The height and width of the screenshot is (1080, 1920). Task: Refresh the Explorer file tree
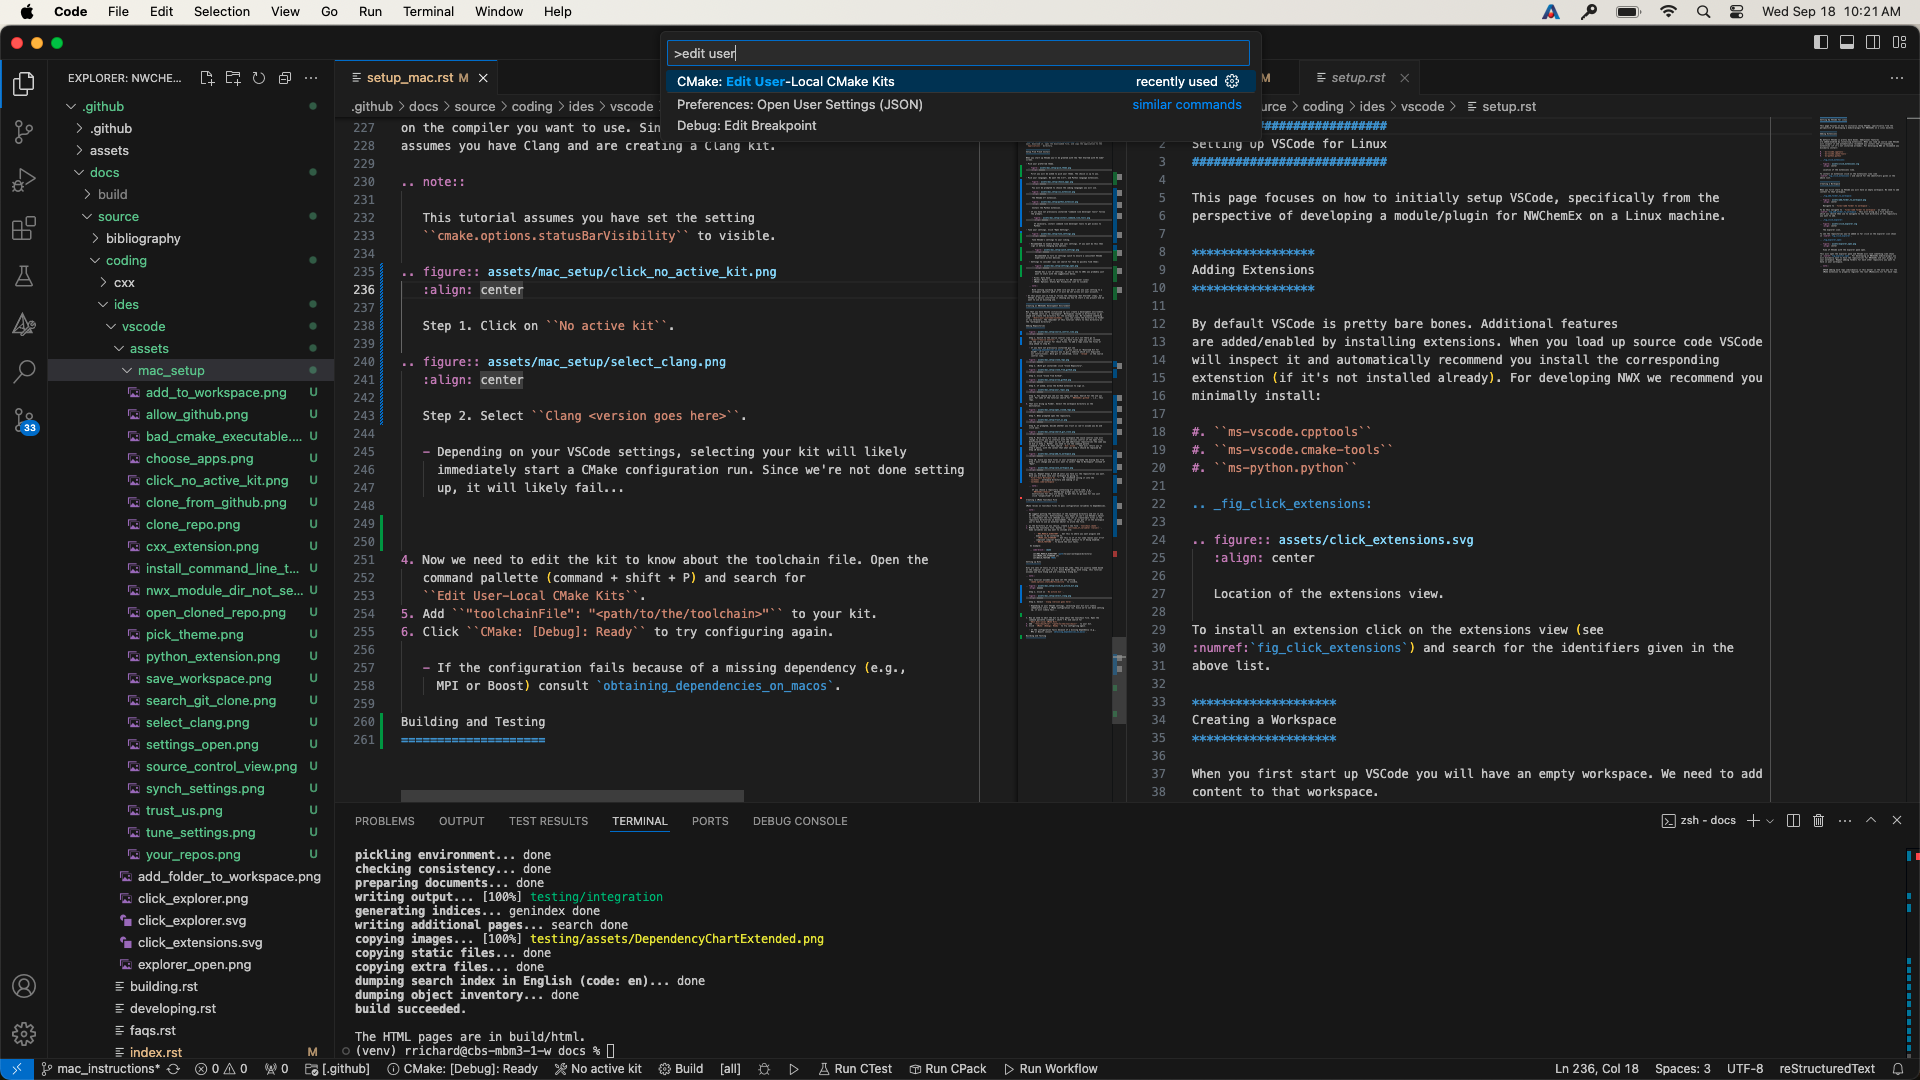click(x=259, y=78)
